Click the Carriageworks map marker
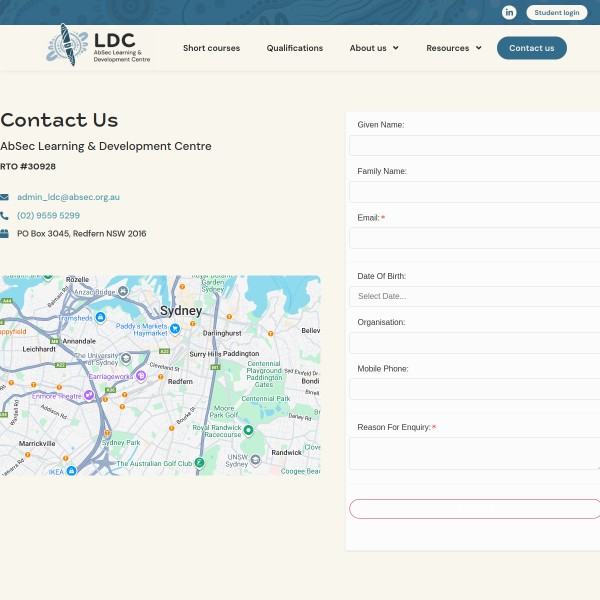This screenshot has width=600, height=600. pos(141,376)
